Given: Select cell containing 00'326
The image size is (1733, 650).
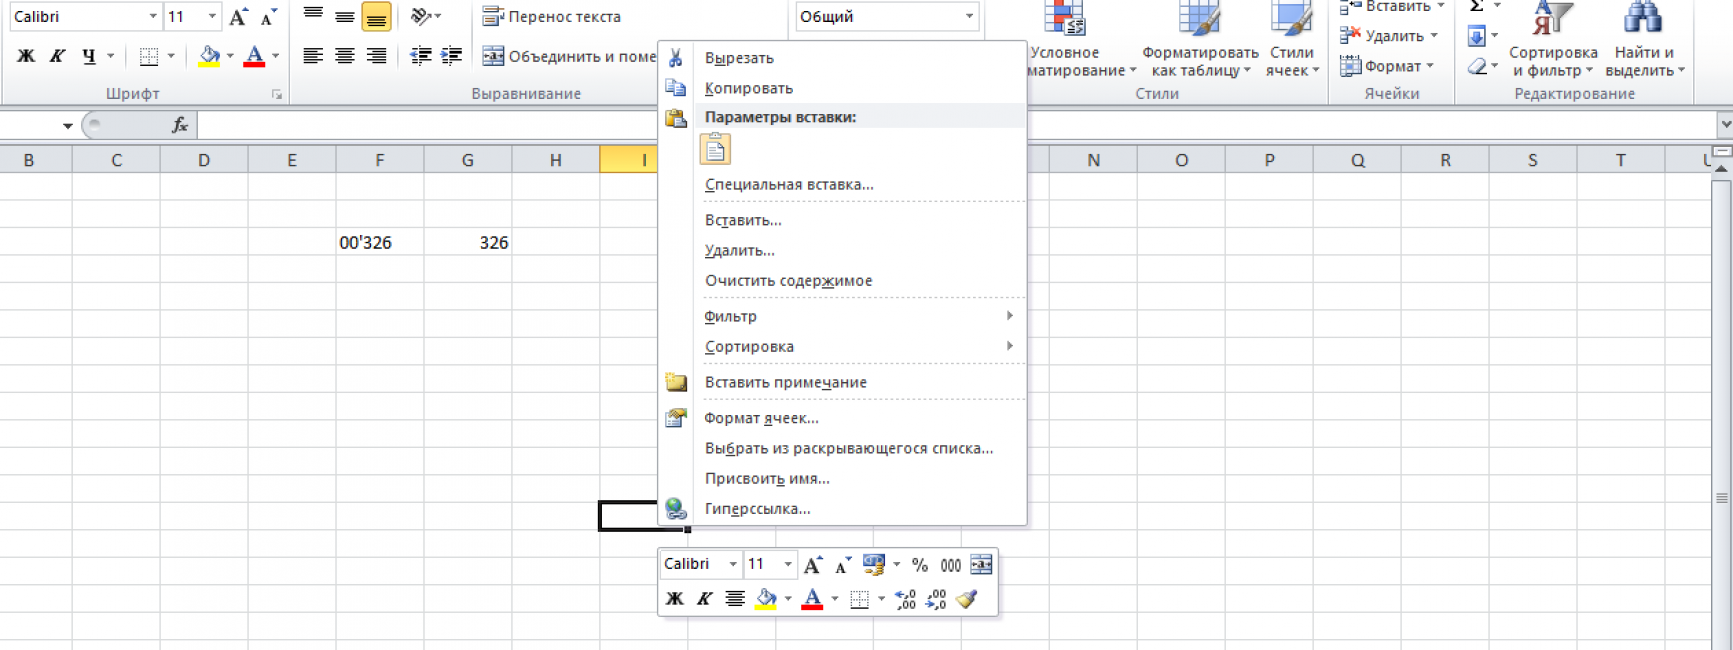Looking at the screenshot, I should pos(379,243).
